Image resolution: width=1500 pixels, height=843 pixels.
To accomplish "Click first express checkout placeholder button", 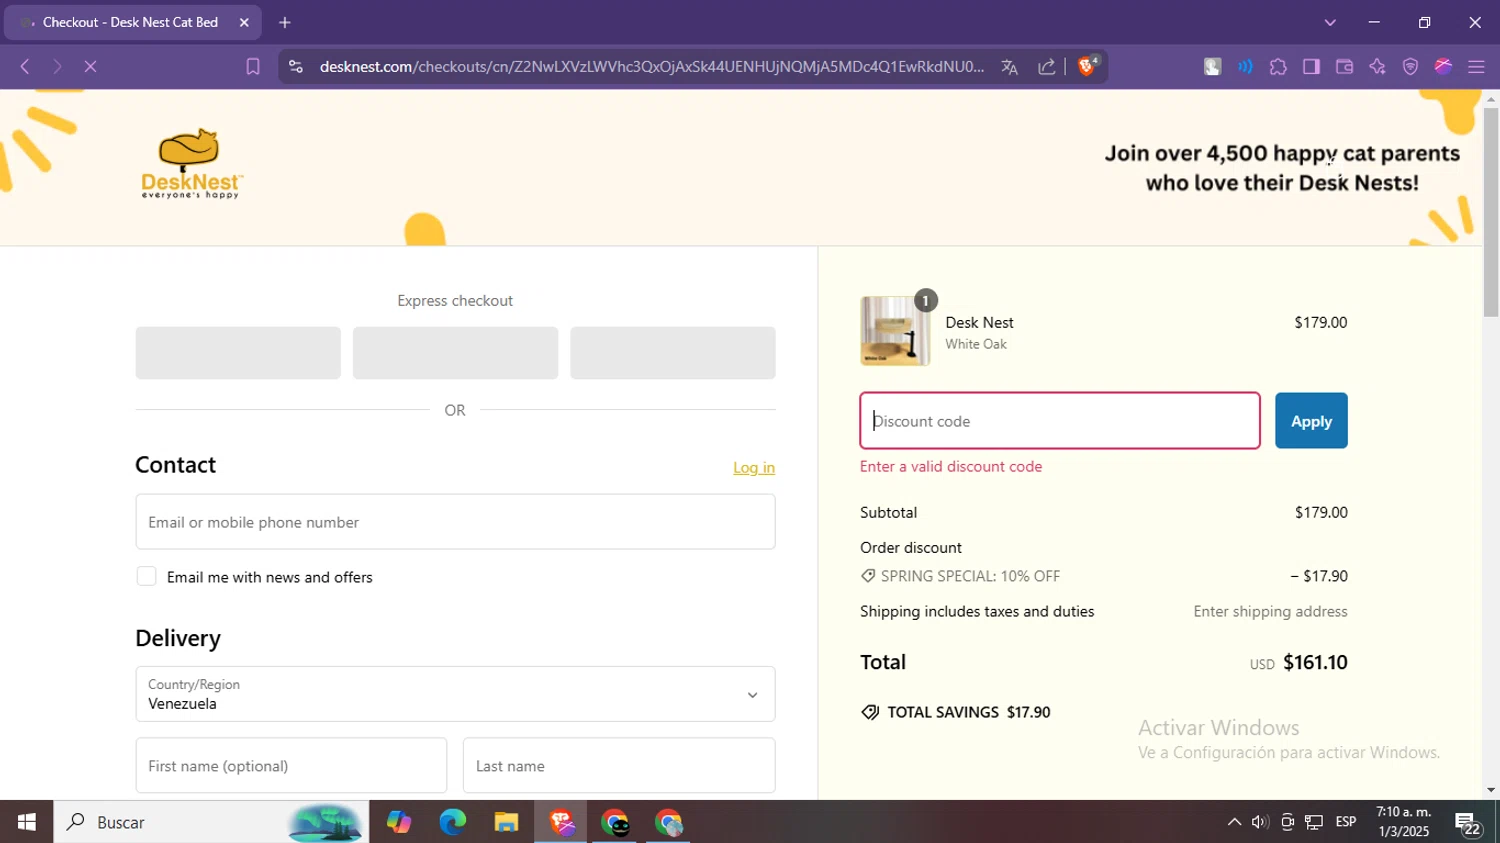I will tap(238, 353).
